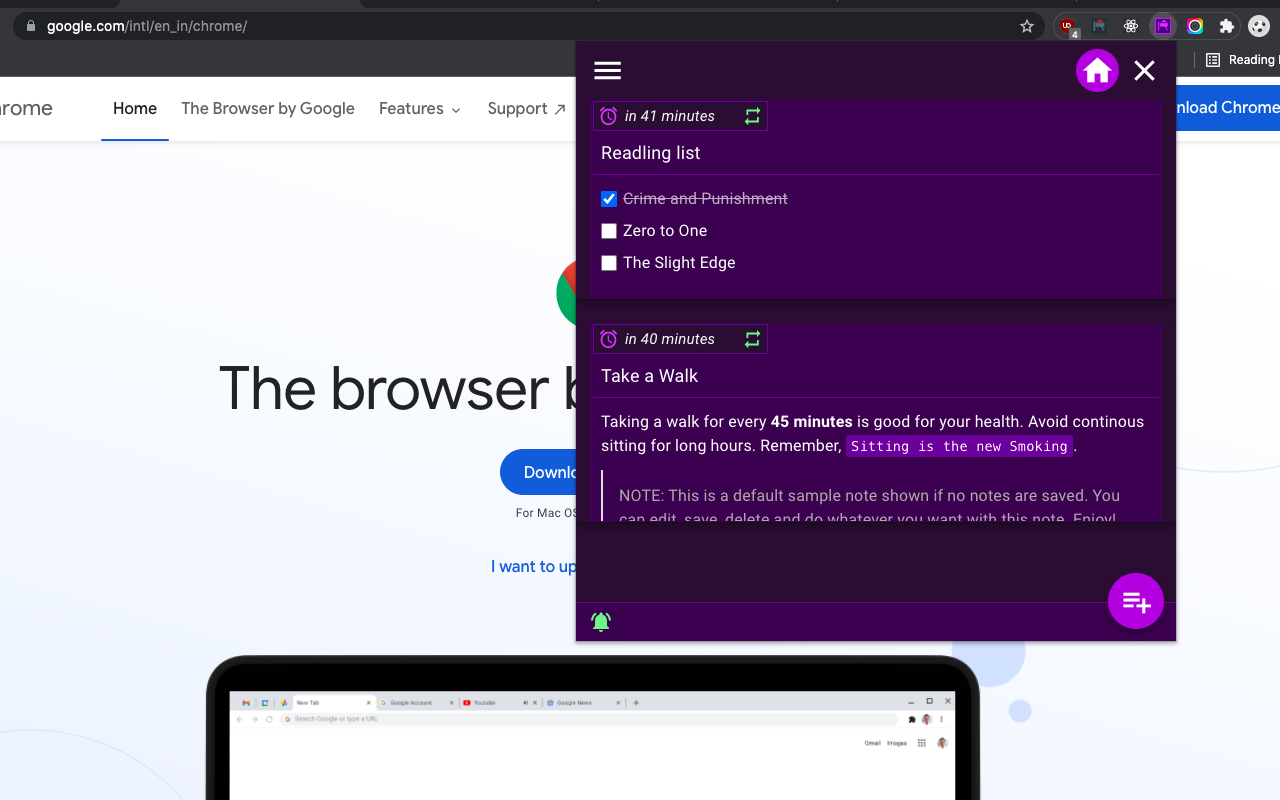Image resolution: width=1280 pixels, height=800 pixels.
Task: Close the notes popup with the X
Action: [1144, 70]
